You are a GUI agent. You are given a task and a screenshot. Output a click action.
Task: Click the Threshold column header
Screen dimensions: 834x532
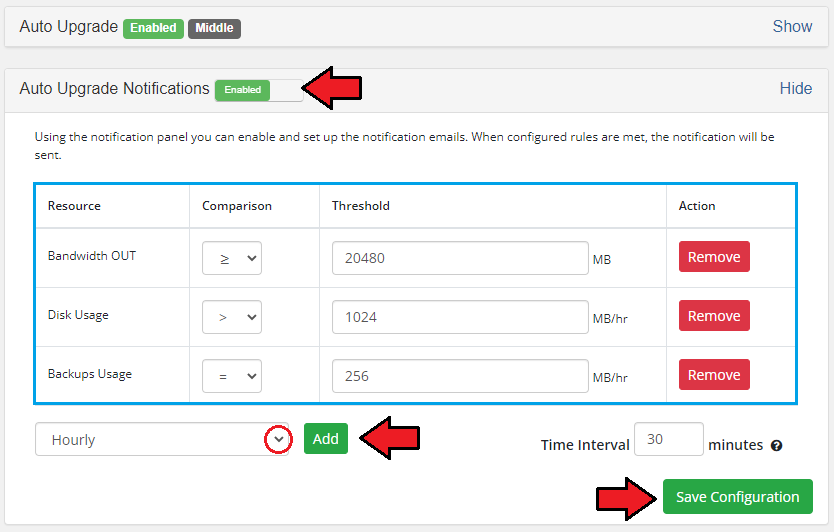pos(361,206)
